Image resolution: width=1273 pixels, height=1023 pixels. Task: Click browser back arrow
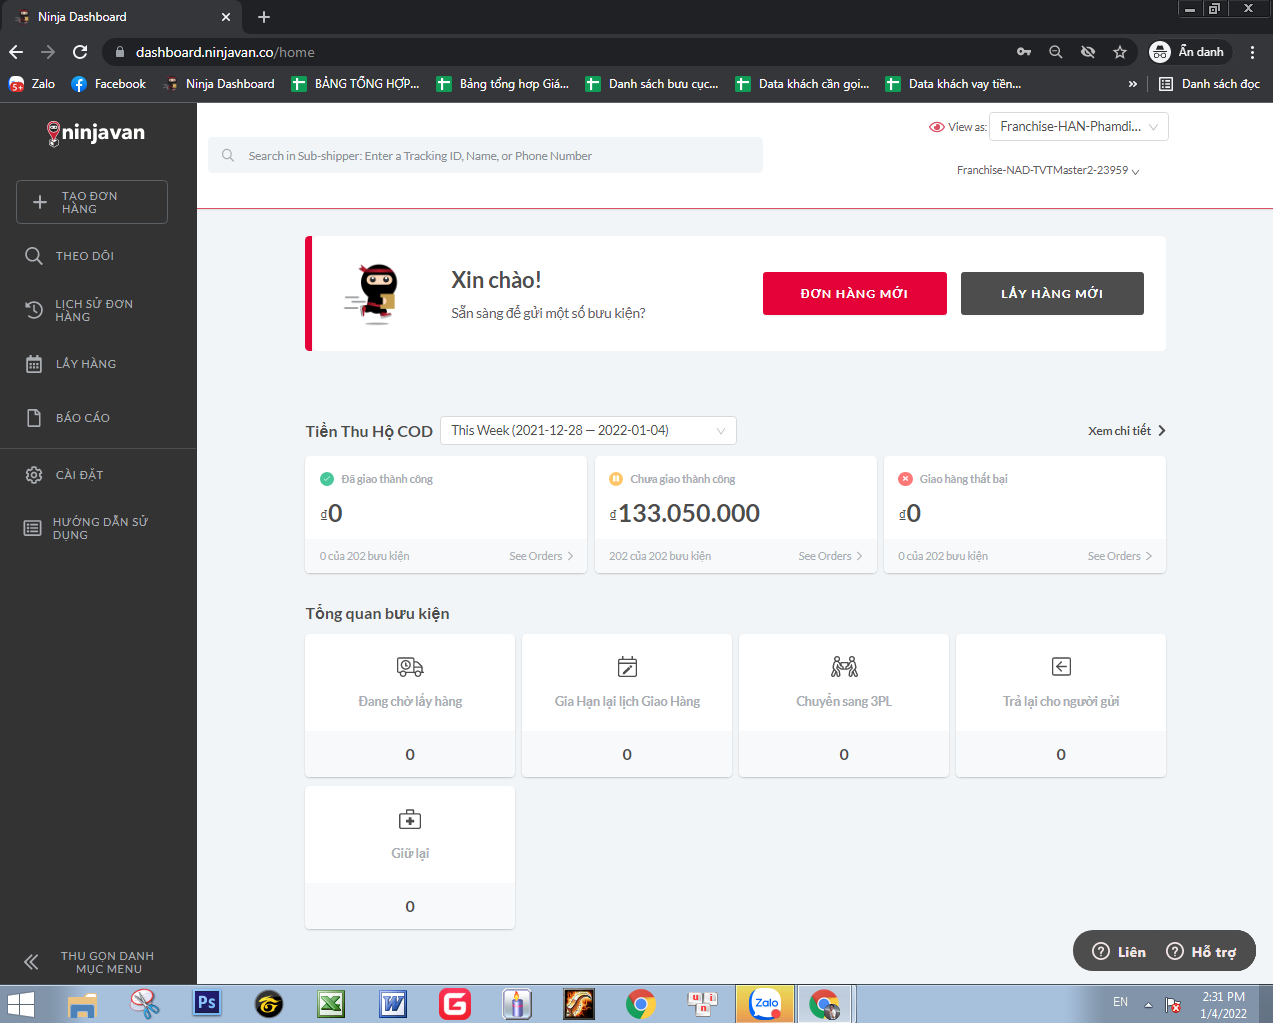(16, 52)
